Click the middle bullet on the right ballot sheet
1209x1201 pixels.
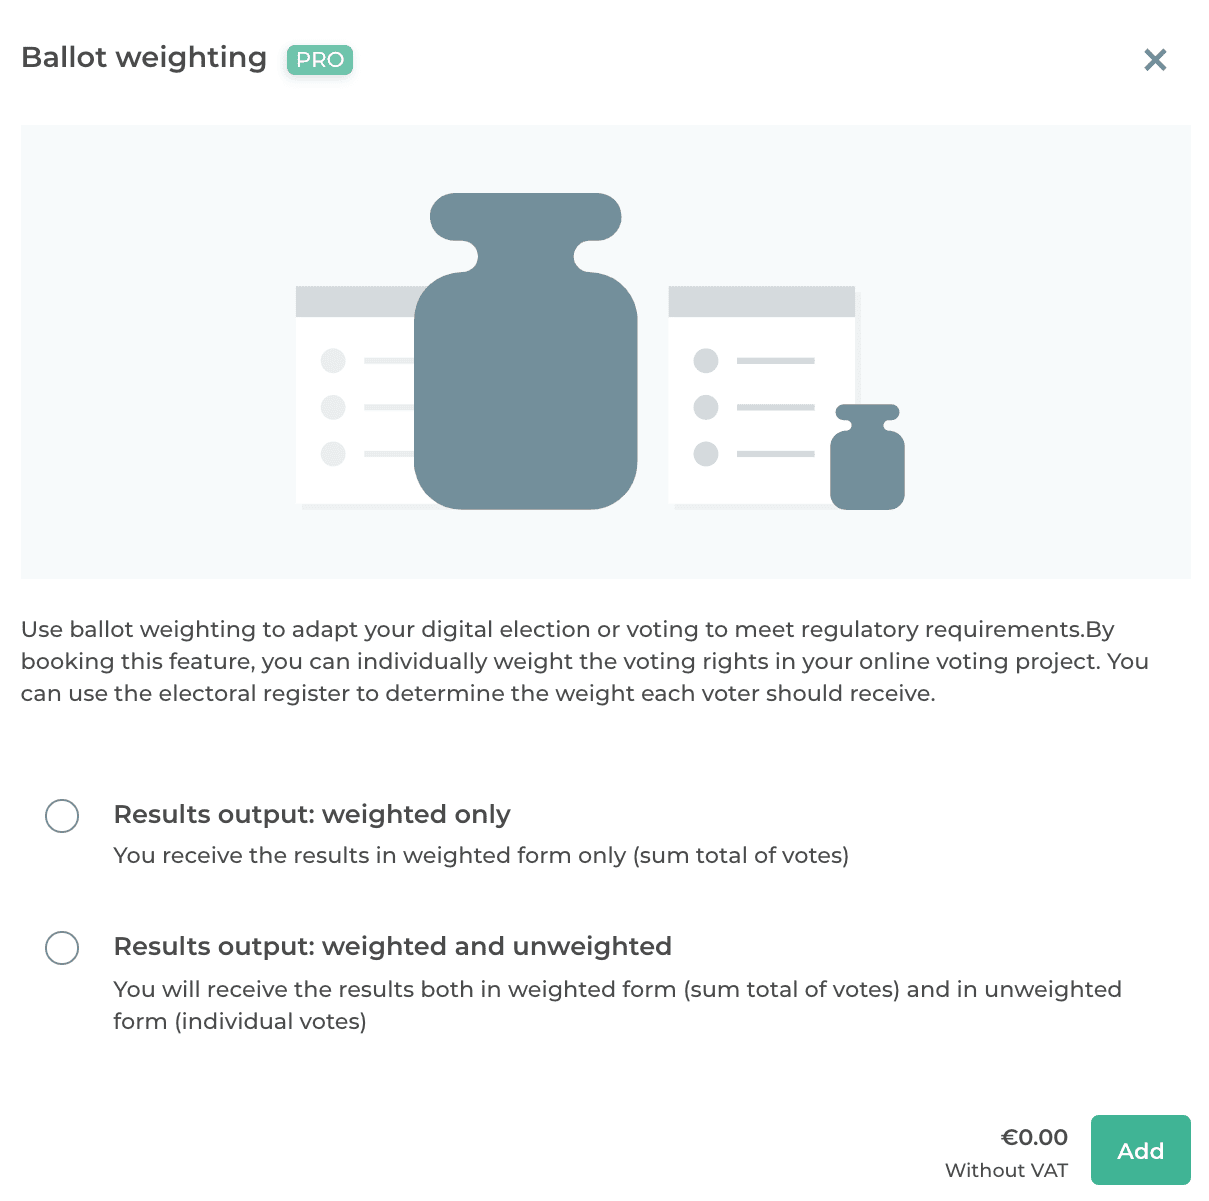(706, 407)
